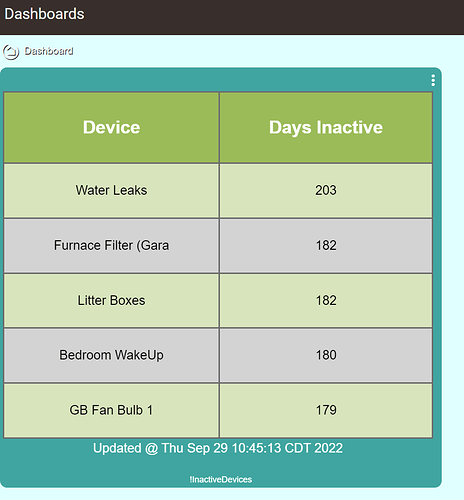Click the Hubitat dashboard logo icon

click(11, 52)
